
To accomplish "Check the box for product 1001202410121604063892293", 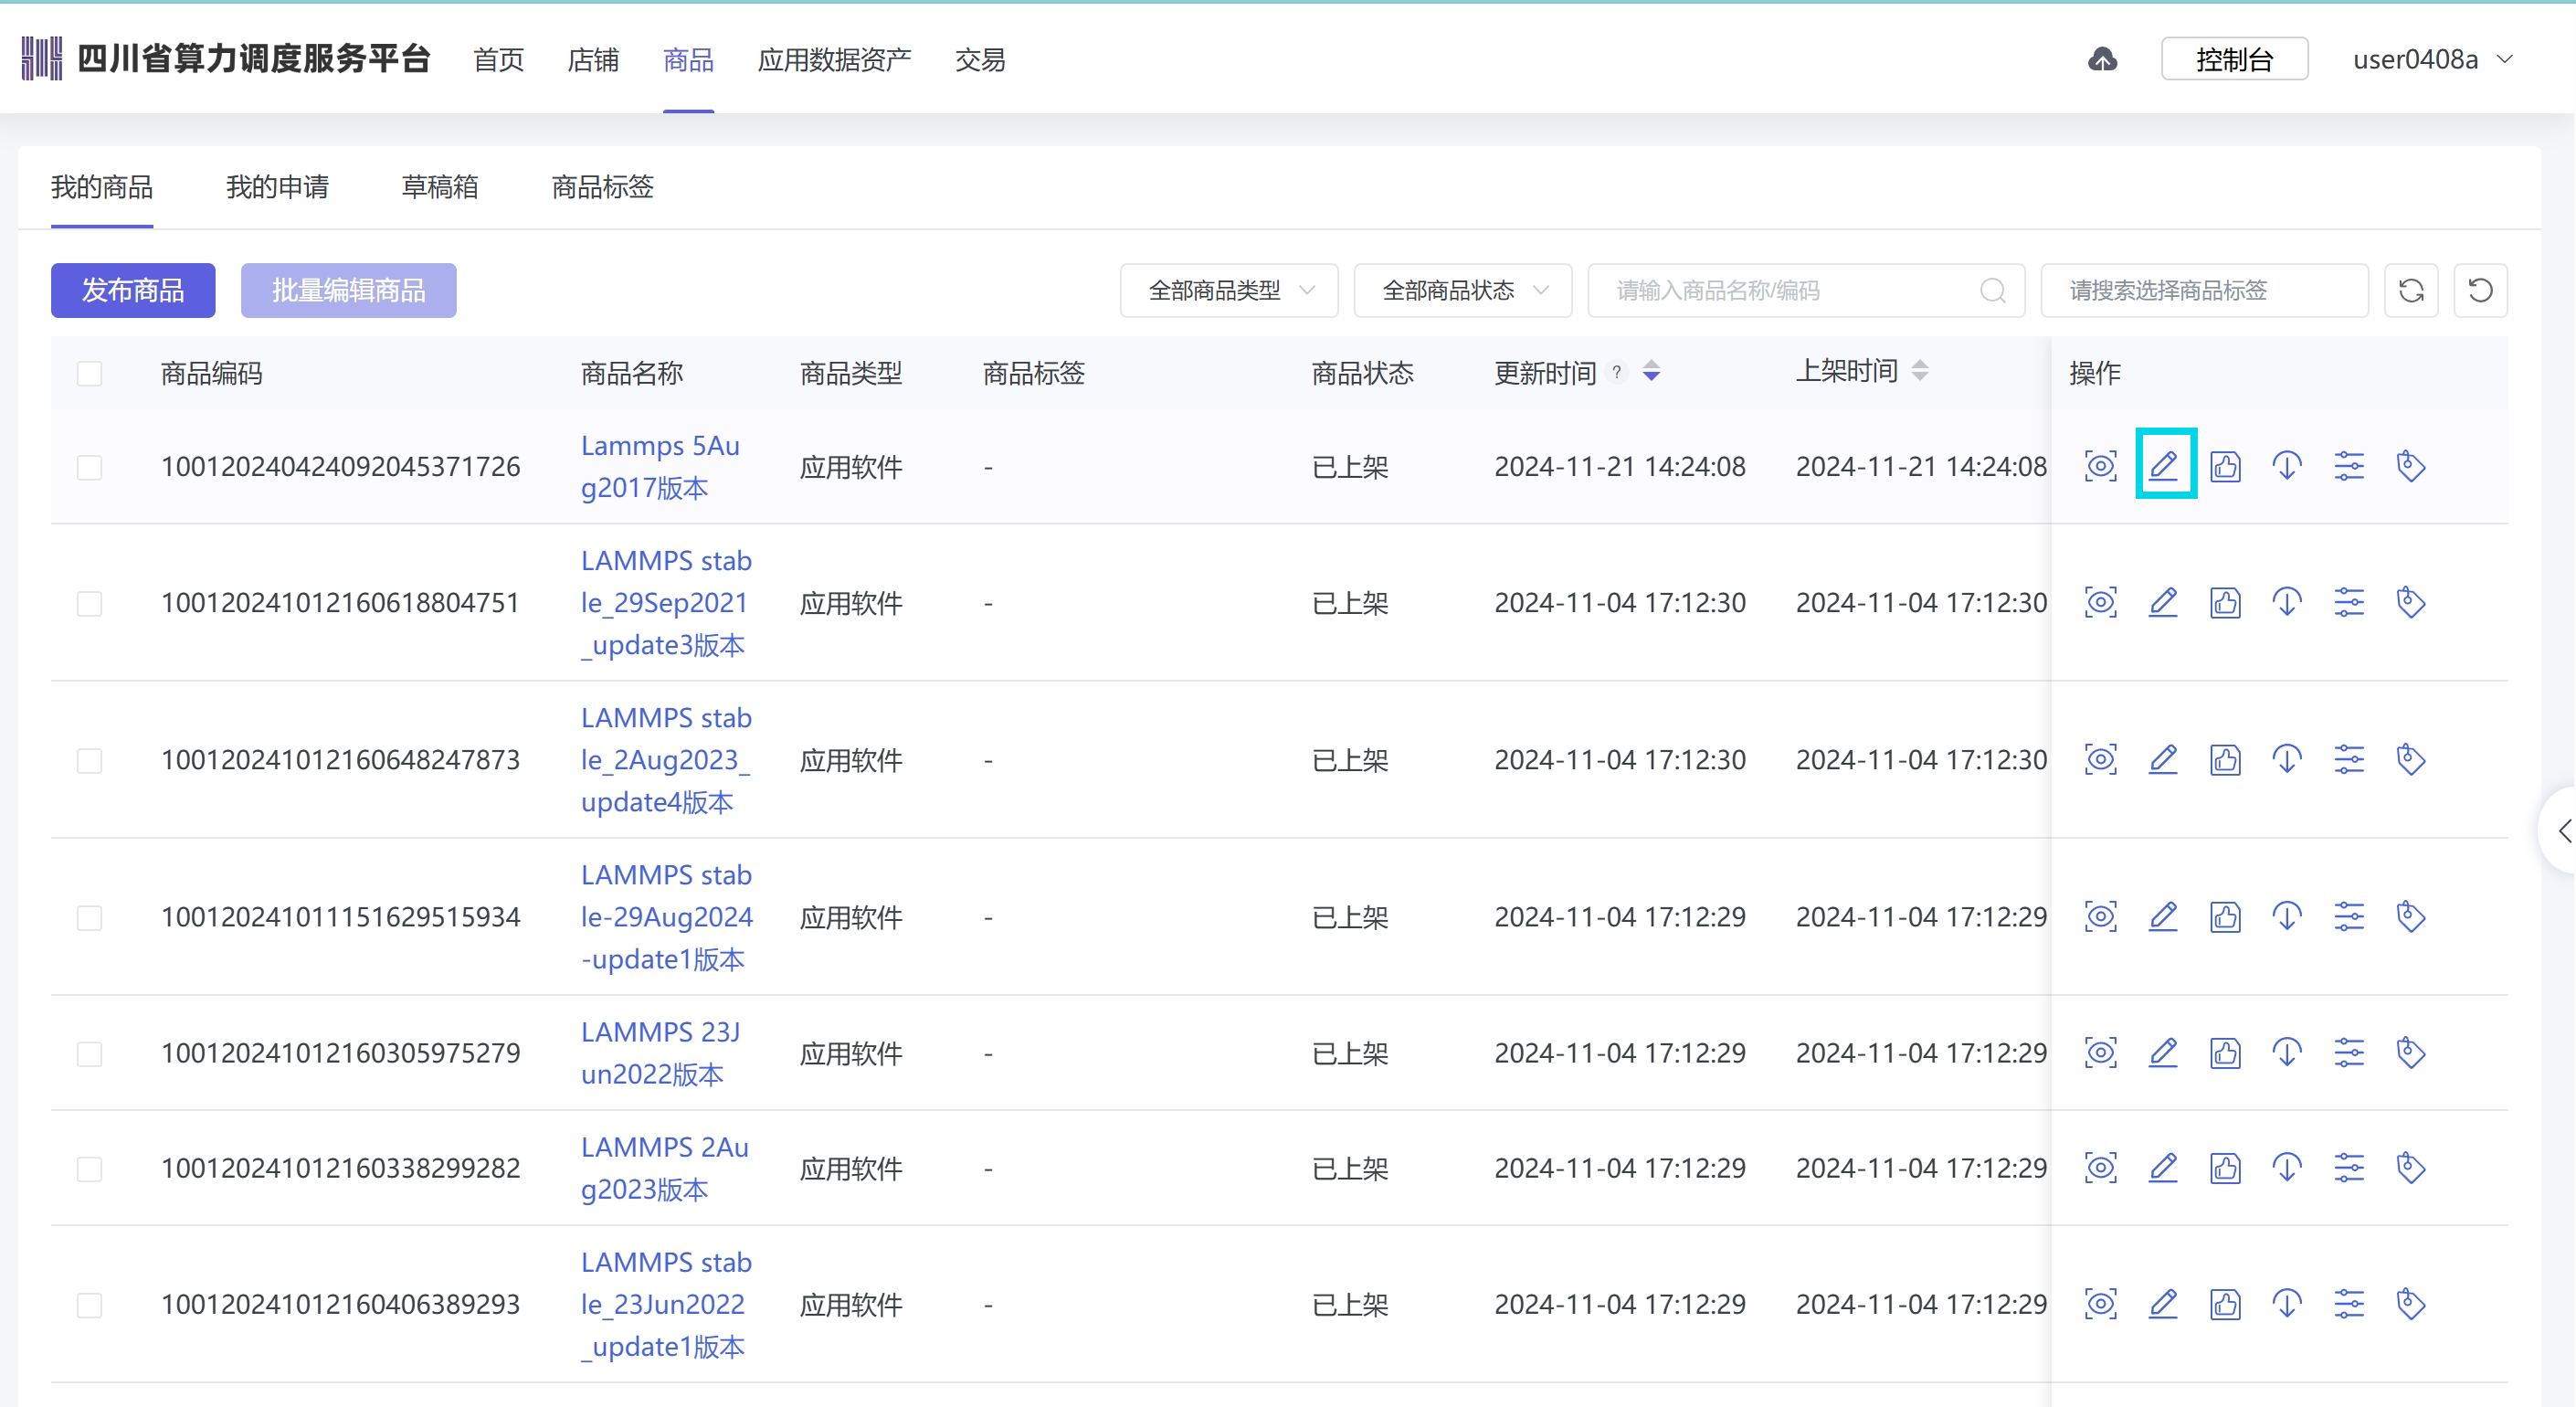I will [90, 1304].
